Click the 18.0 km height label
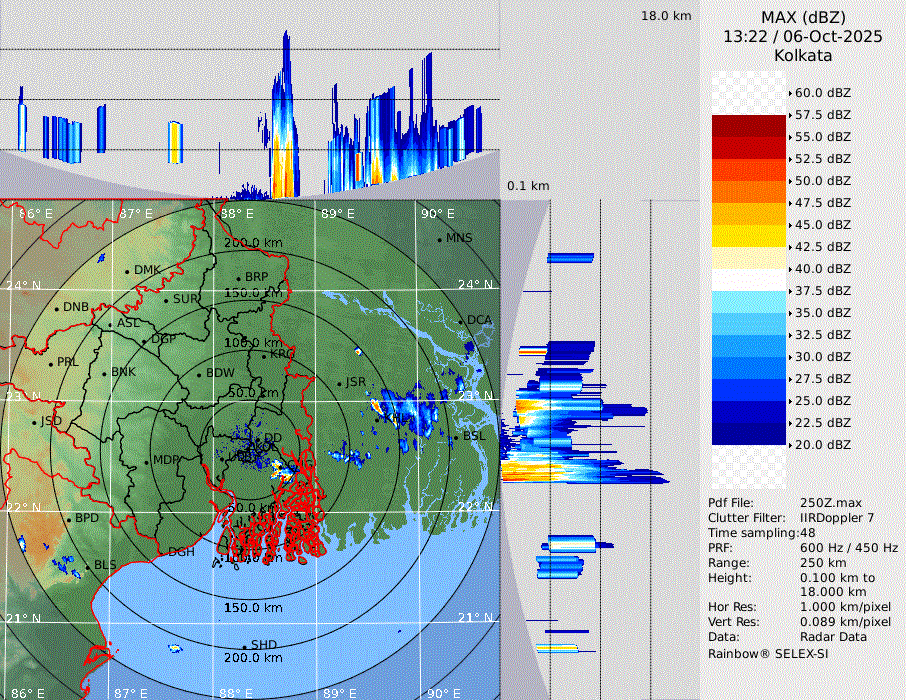 666,16
